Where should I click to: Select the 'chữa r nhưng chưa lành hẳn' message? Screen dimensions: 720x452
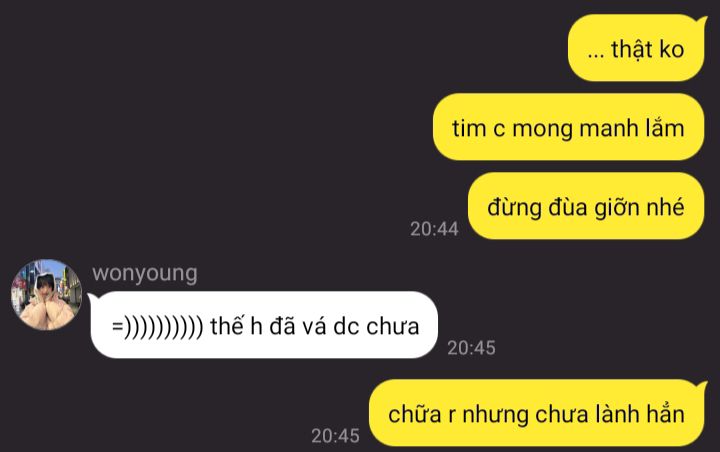[537, 413]
